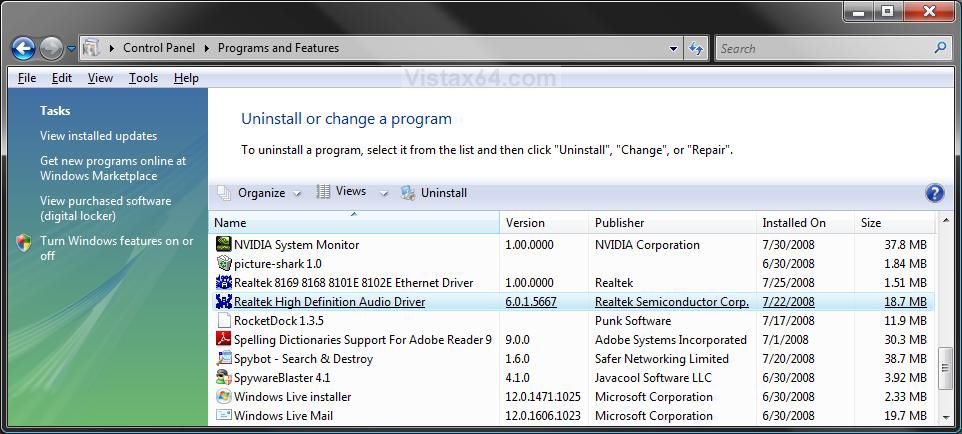Click the Windows Live installer icon
The width and height of the screenshot is (962, 434).
224,397
